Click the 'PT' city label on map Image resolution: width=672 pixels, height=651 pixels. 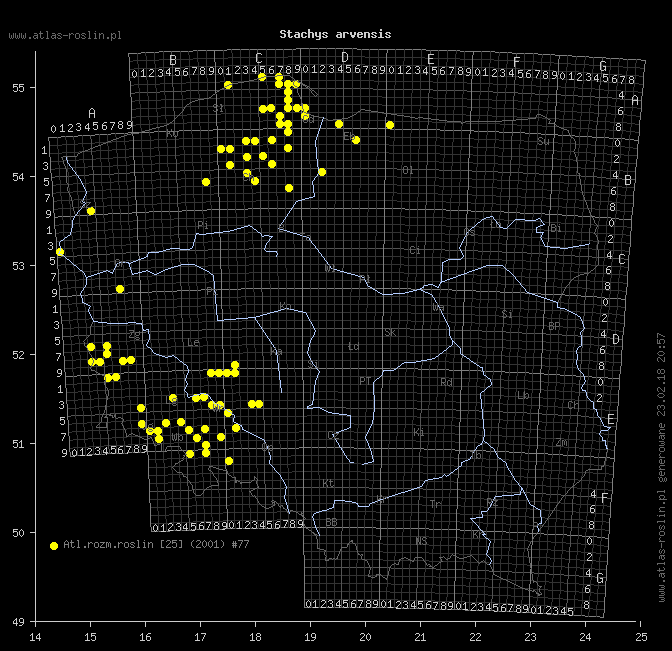(365, 381)
